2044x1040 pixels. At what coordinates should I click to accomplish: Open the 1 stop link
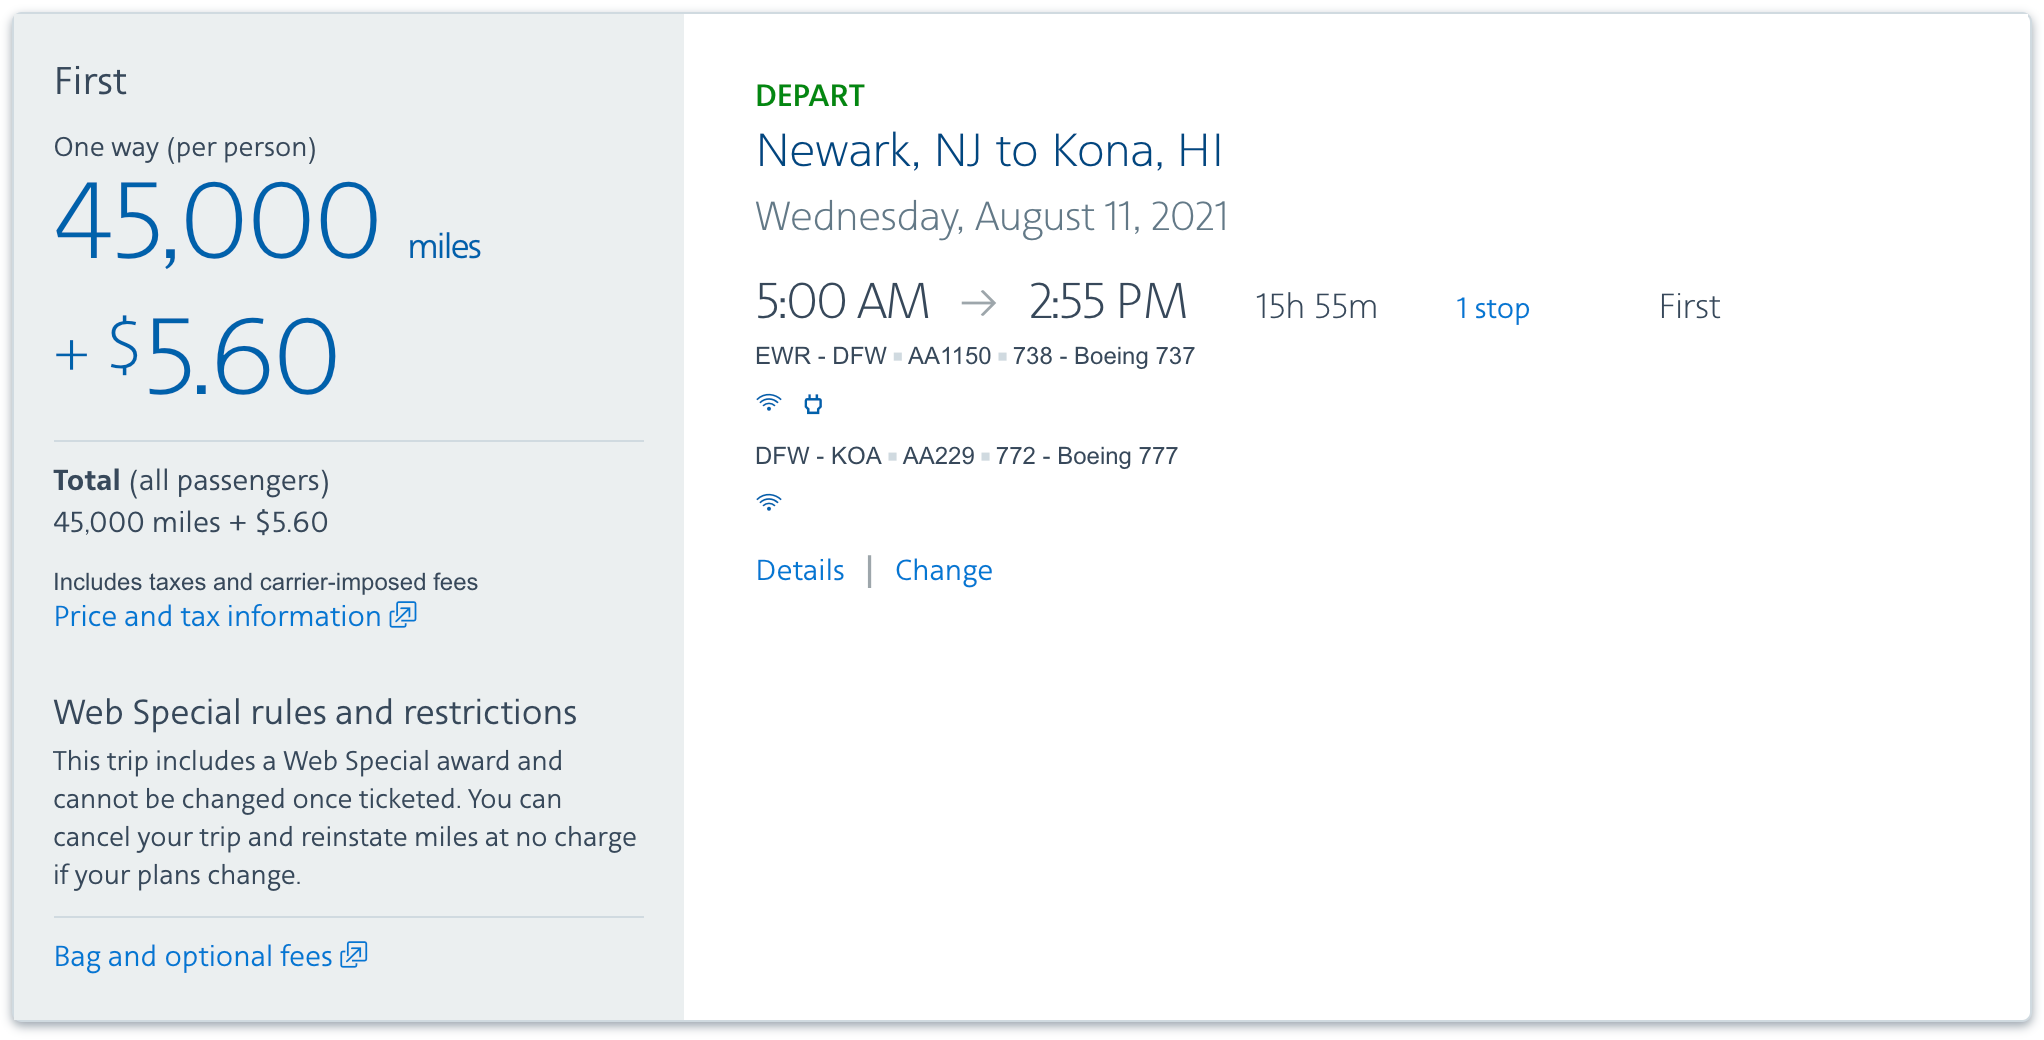pyautogui.click(x=1492, y=308)
